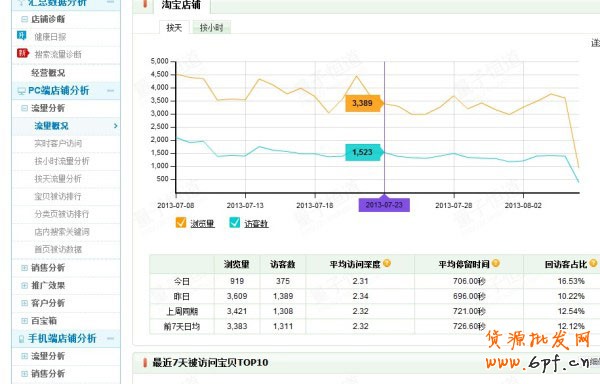The height and width of the screenshot is (384, 600).
Task: Click the 浏览量 column header
Action: [237, 264]
